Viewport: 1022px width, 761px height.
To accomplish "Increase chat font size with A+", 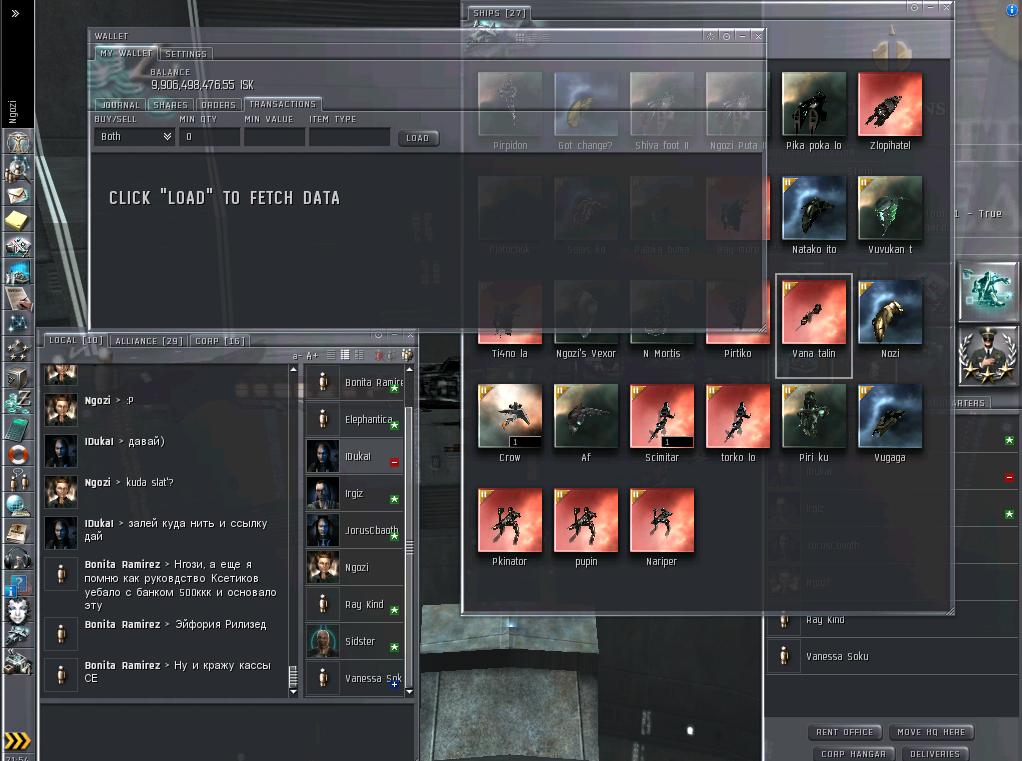I will [312, 355].
